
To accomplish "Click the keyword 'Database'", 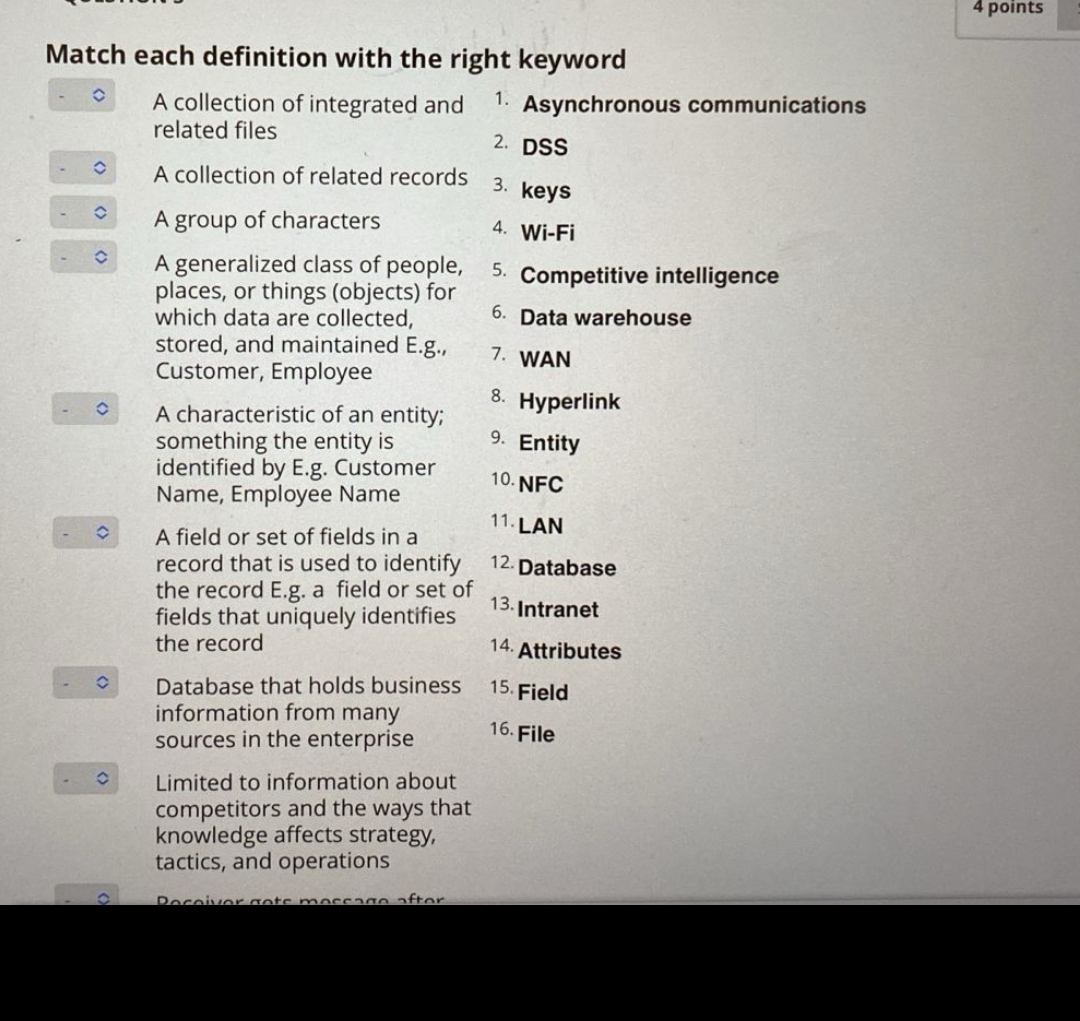I will click(x=567, y=568).
